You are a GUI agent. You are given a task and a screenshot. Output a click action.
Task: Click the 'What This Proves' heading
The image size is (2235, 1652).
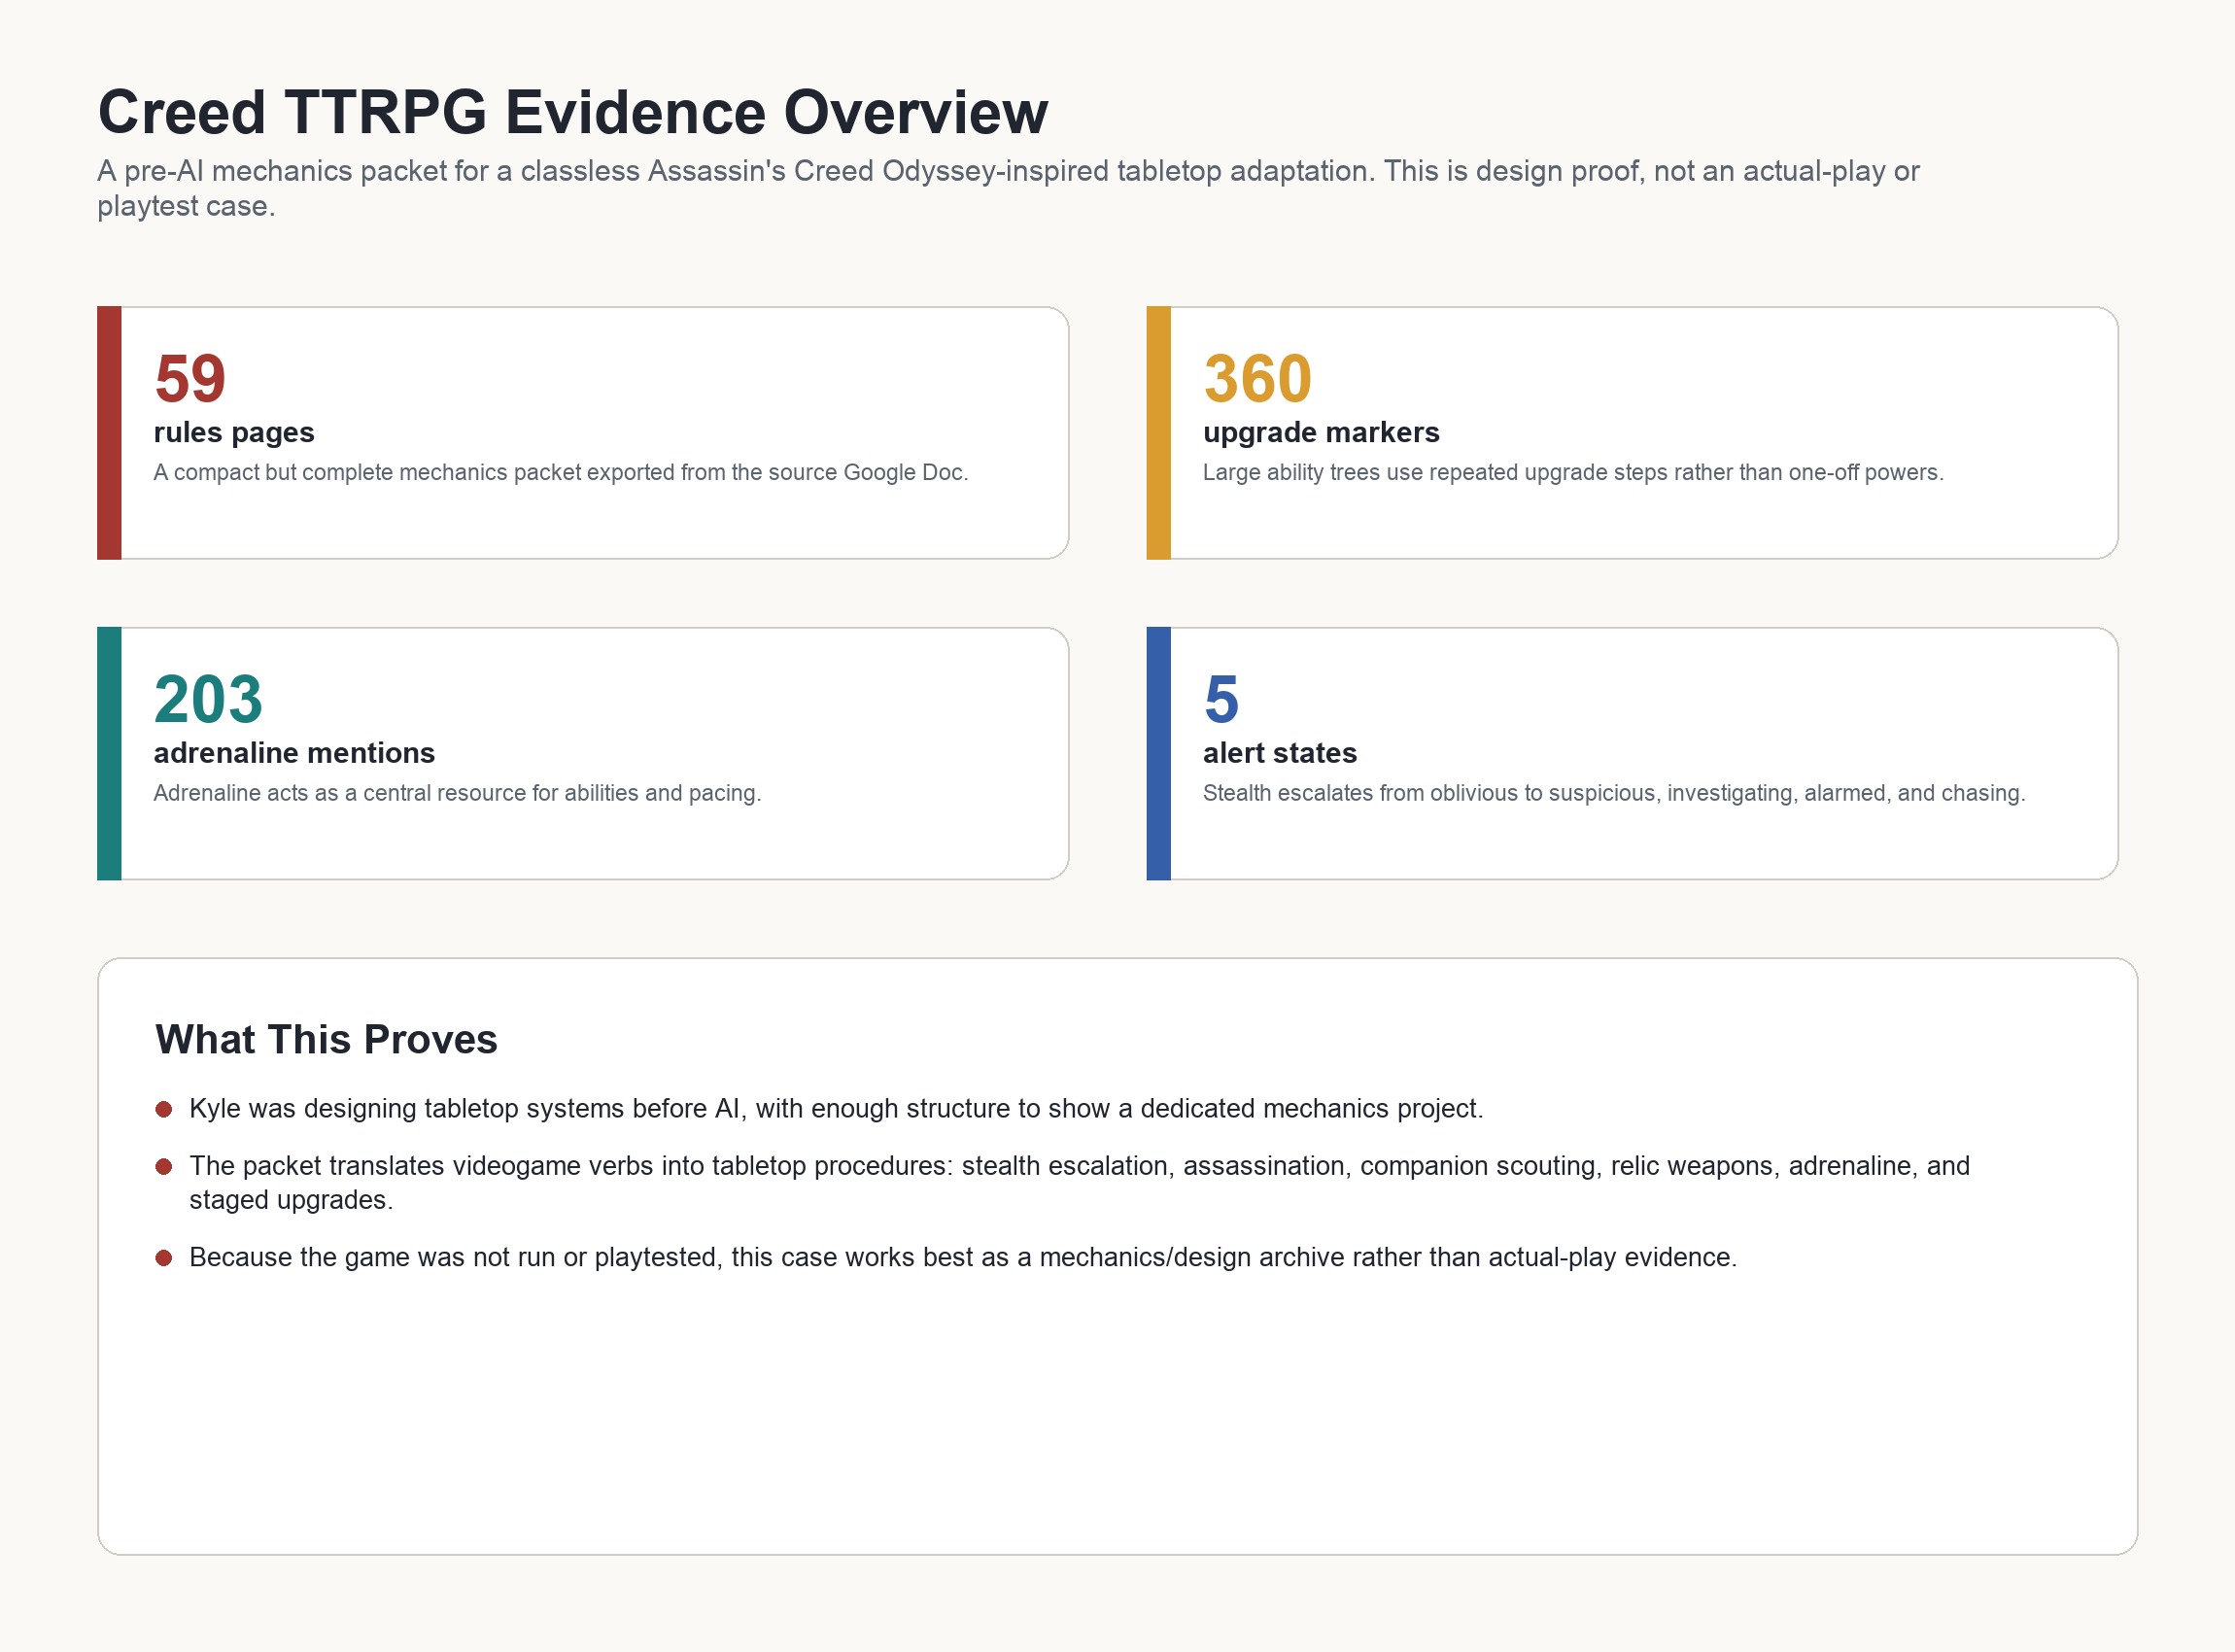click(x=326, y=1039)
